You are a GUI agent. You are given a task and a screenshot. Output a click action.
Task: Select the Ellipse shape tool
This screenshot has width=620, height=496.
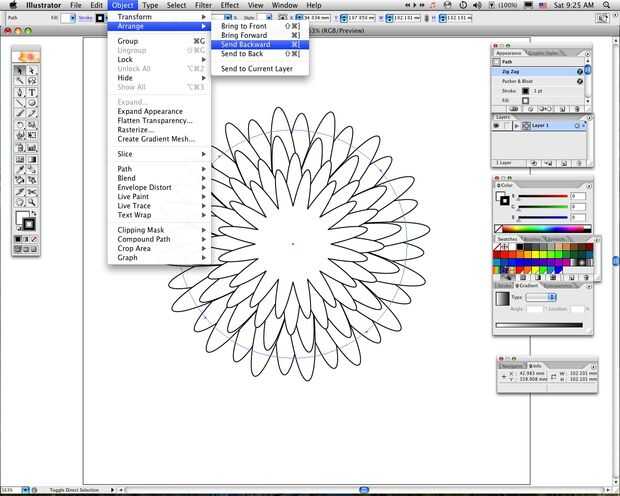[32, 103]
